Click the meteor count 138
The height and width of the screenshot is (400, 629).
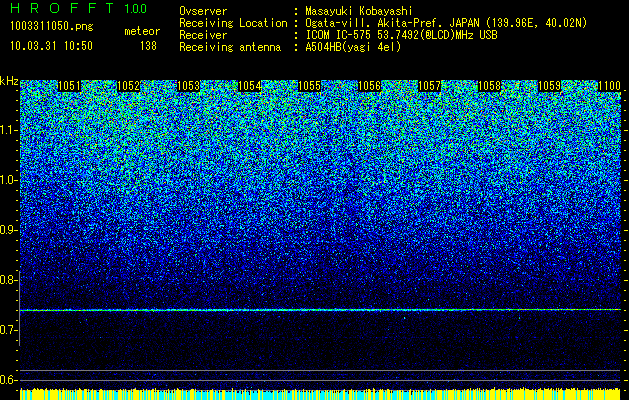pyautogui.click(x=148, y=46)
